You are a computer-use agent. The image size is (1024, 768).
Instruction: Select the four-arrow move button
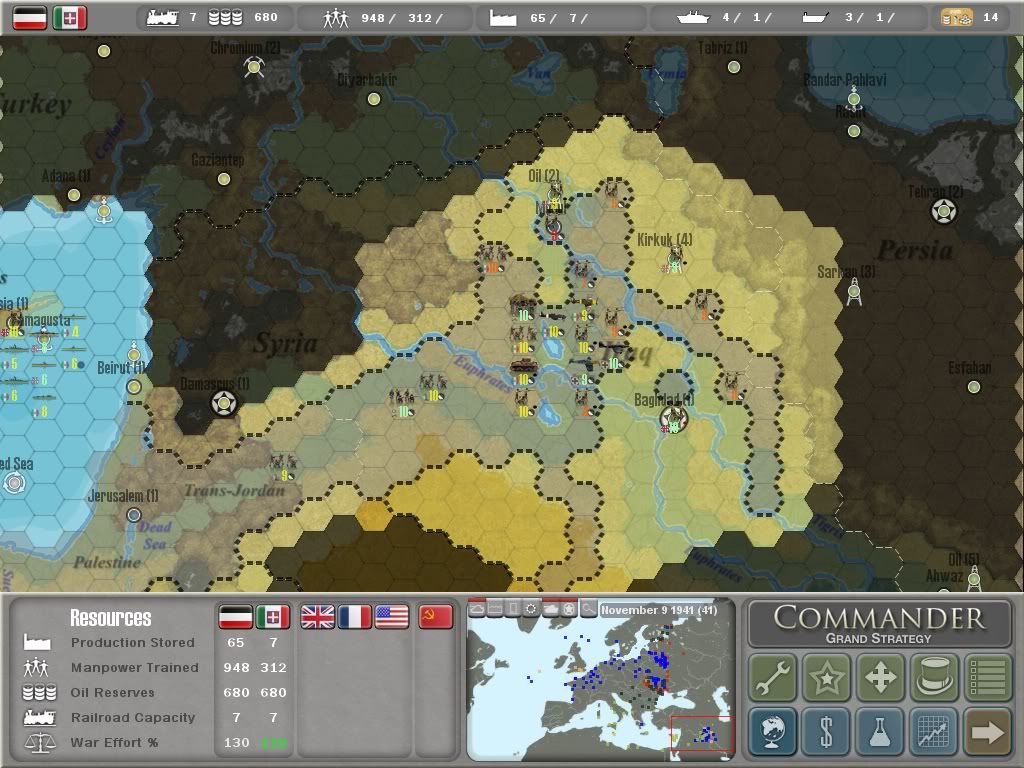pos(880,677)
